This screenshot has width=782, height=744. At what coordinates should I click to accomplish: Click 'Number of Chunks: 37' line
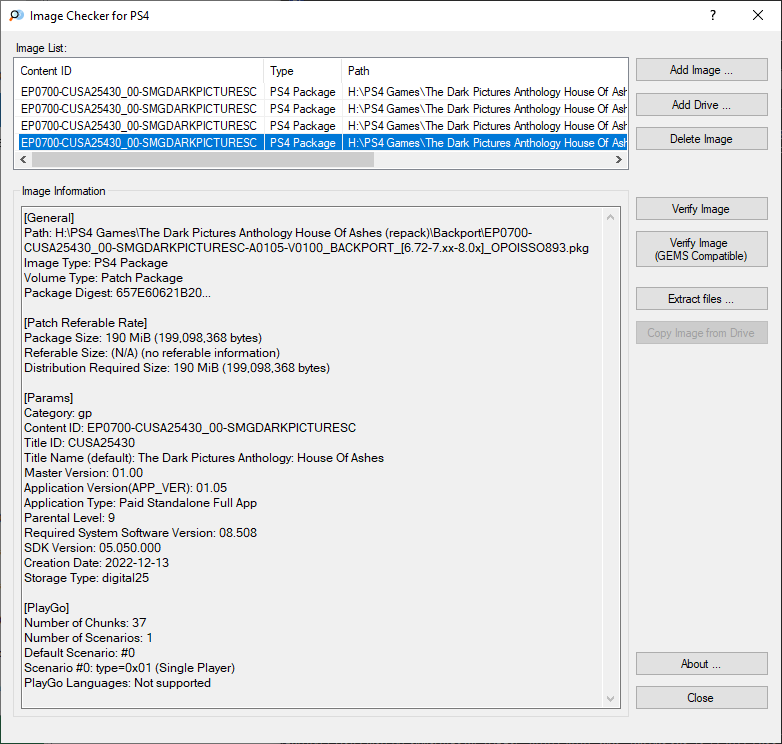85,623
